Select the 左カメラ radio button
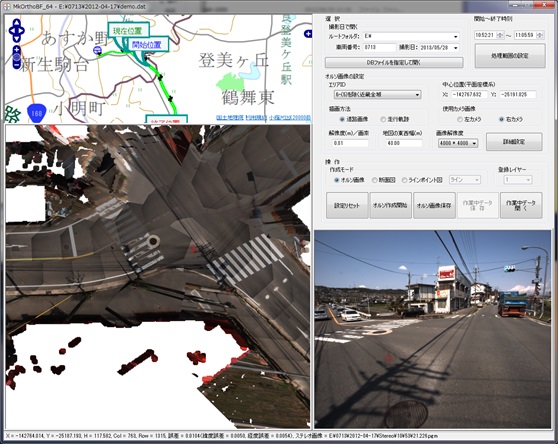558x444 pixels. (460, 119)
